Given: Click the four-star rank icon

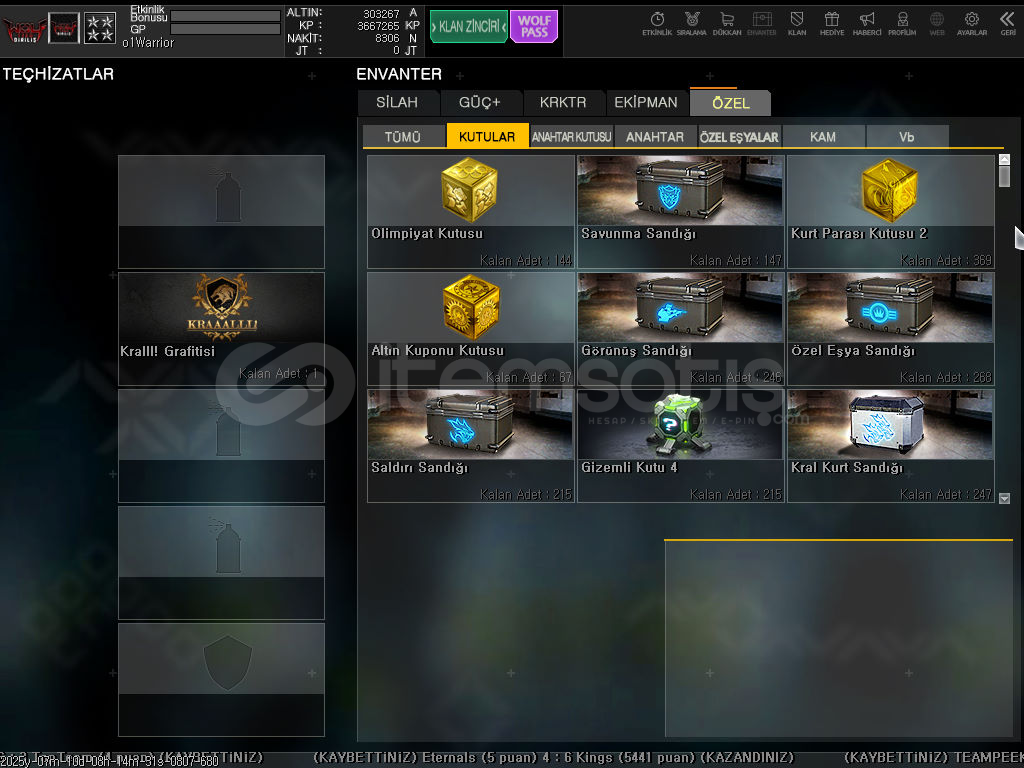Looking at the screenshot, I should click(x=100, y=28).
